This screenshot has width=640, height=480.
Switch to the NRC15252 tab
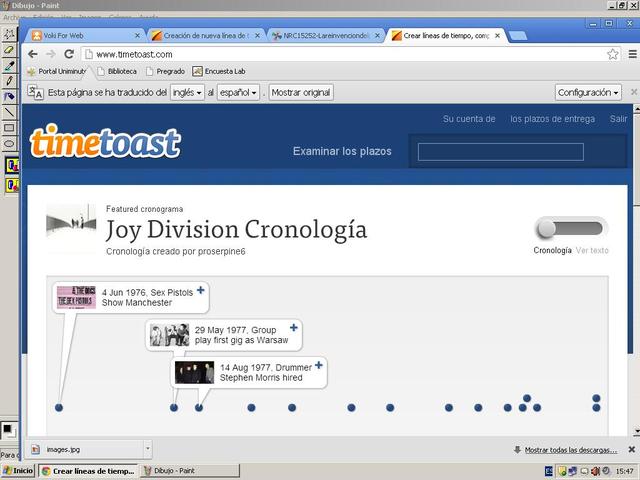327,36
